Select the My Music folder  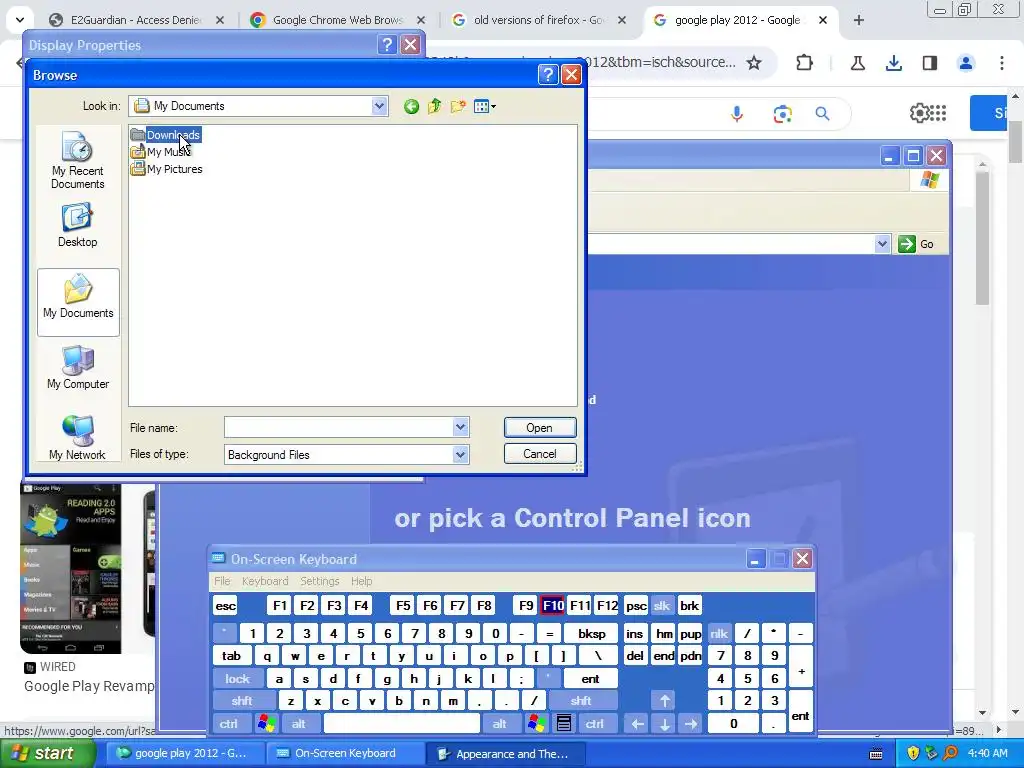[161, 152]
